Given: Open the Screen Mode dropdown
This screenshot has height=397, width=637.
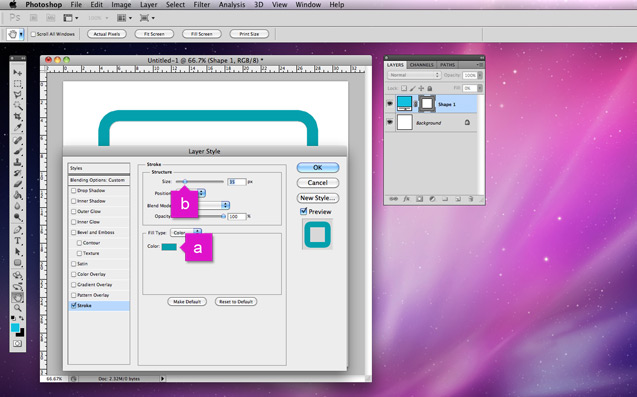Looking at the screenshot, I should pos(147,18).
